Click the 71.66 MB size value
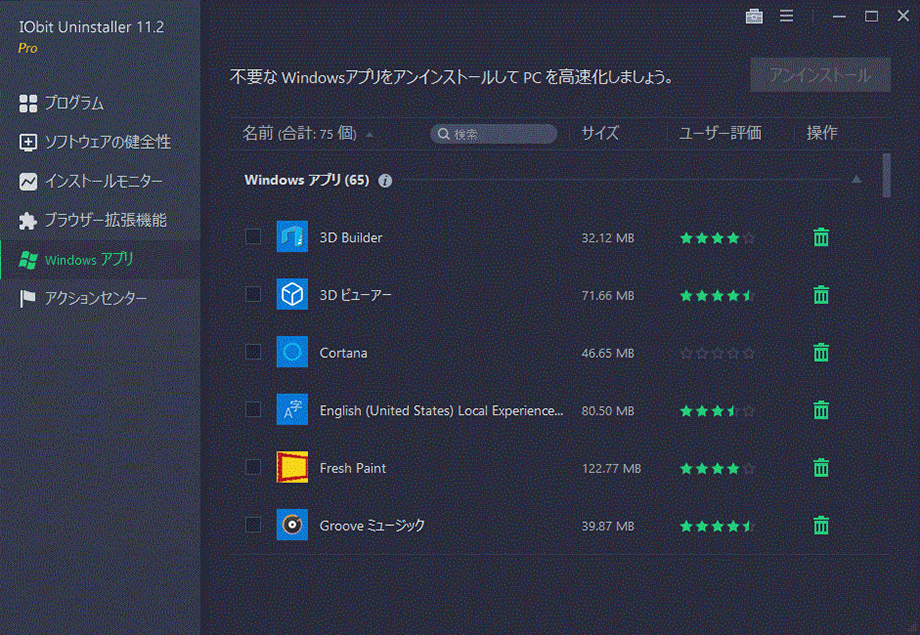The width and height of the screenshot is (920, 635). (608, 295)
